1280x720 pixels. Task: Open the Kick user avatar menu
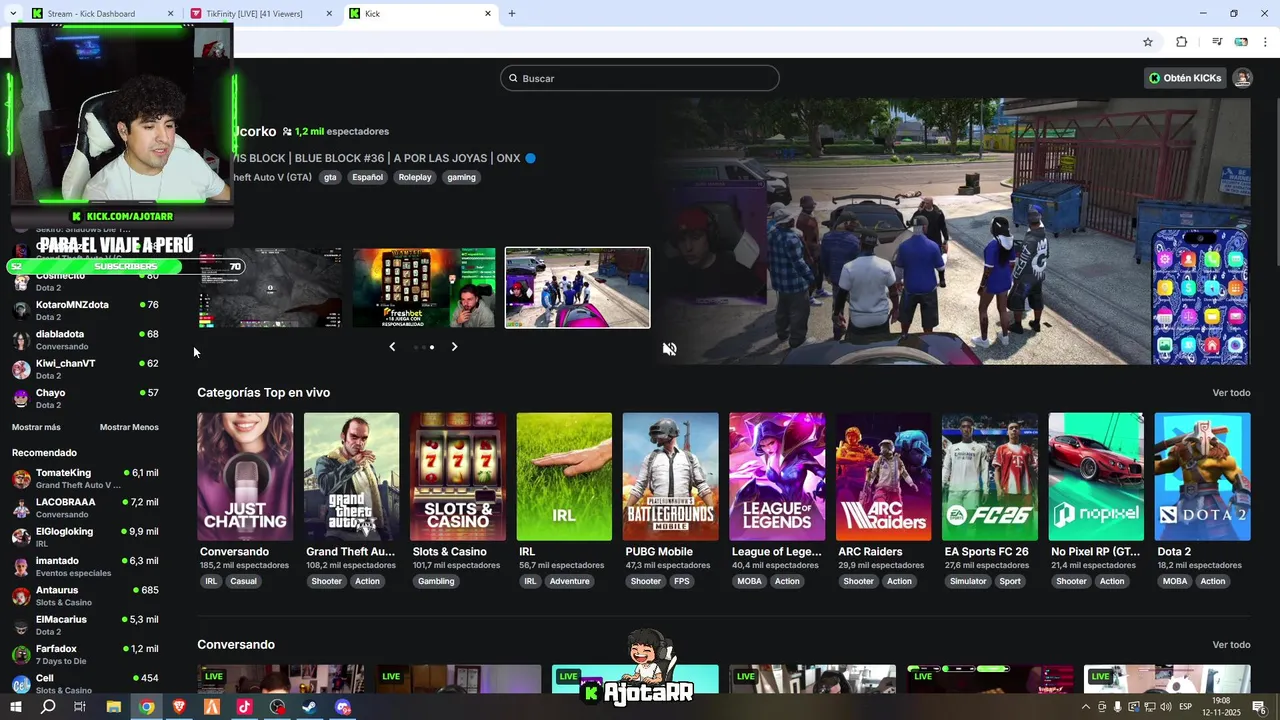pos(1242,78)
